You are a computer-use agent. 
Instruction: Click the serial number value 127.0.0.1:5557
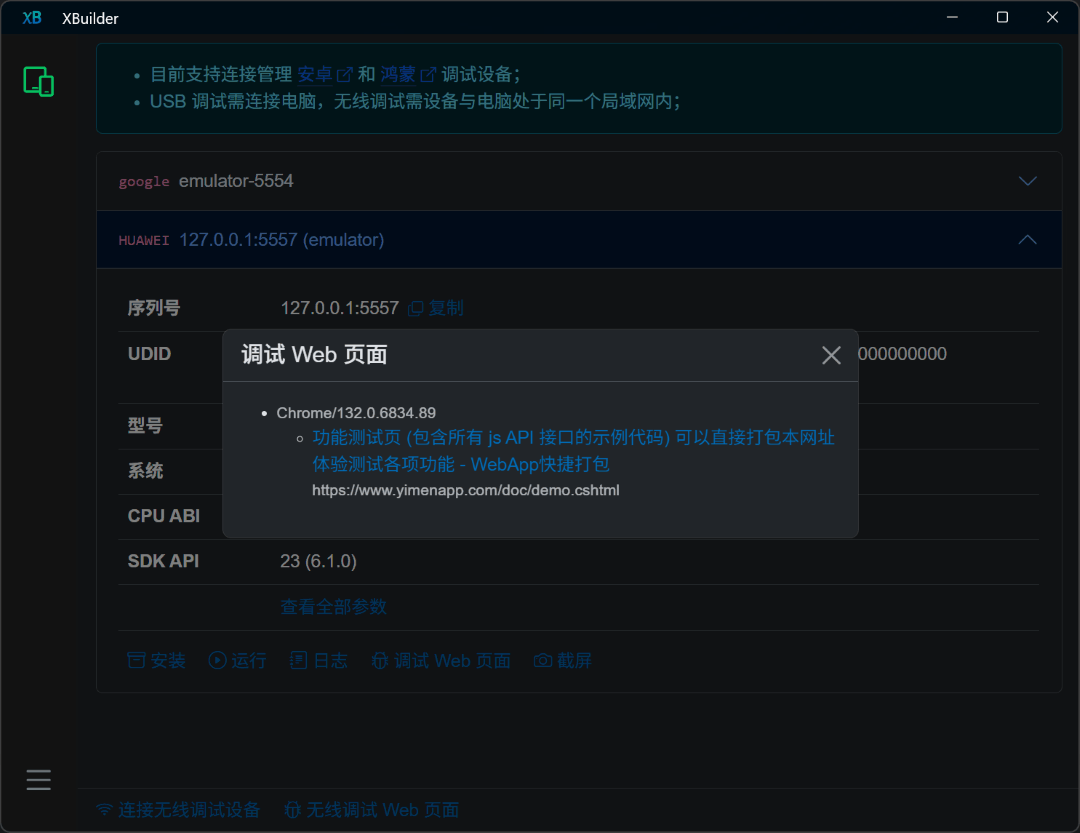click(340, 308)
